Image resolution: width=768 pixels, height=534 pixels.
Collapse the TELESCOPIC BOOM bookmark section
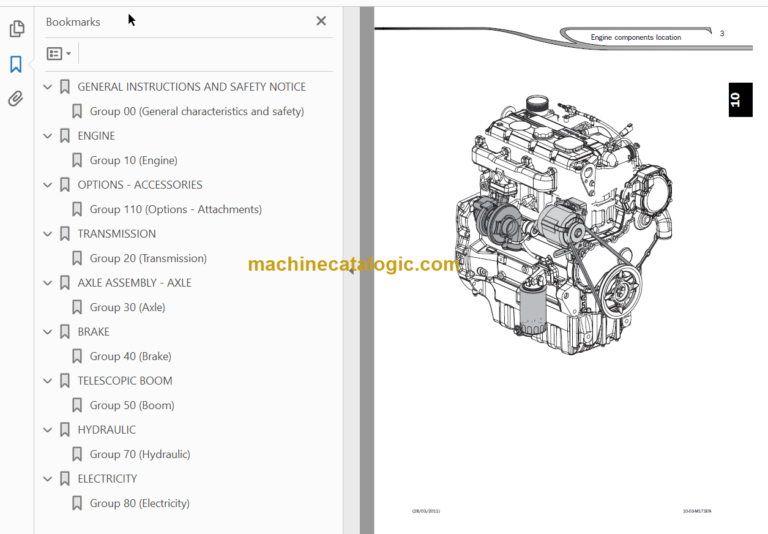point(48,381)
